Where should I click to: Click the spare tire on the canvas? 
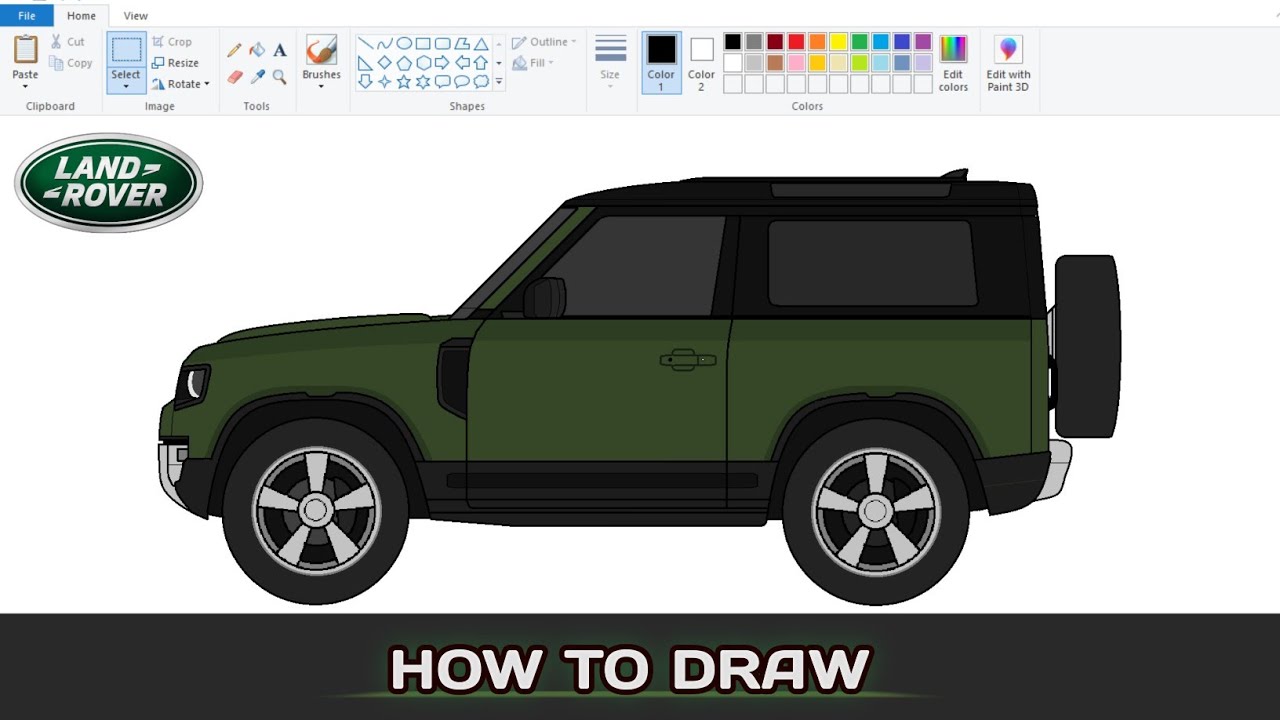coord(1087,346)
